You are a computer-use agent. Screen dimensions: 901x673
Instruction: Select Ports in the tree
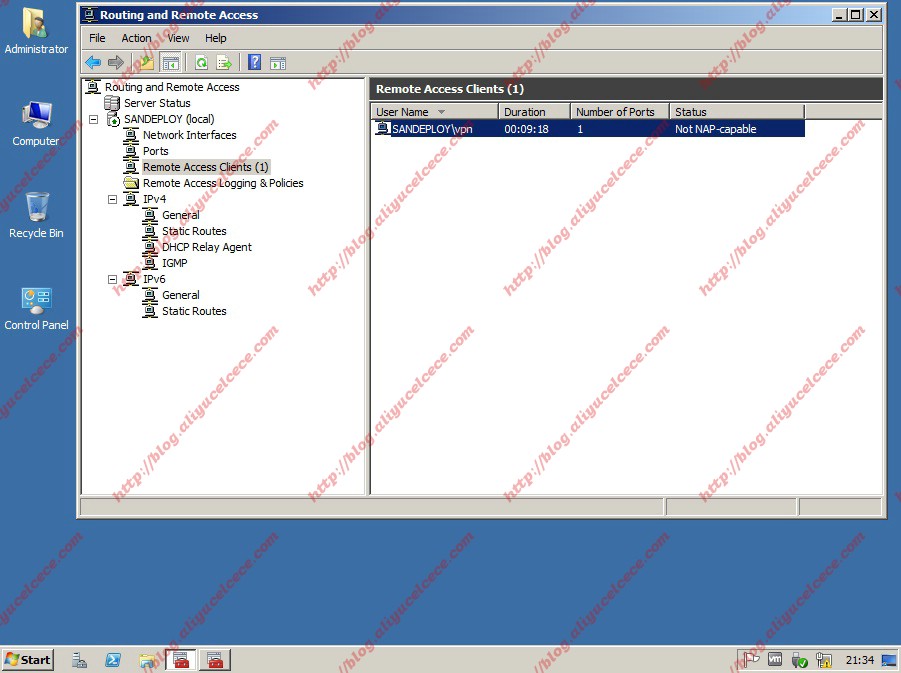(156, 151)
